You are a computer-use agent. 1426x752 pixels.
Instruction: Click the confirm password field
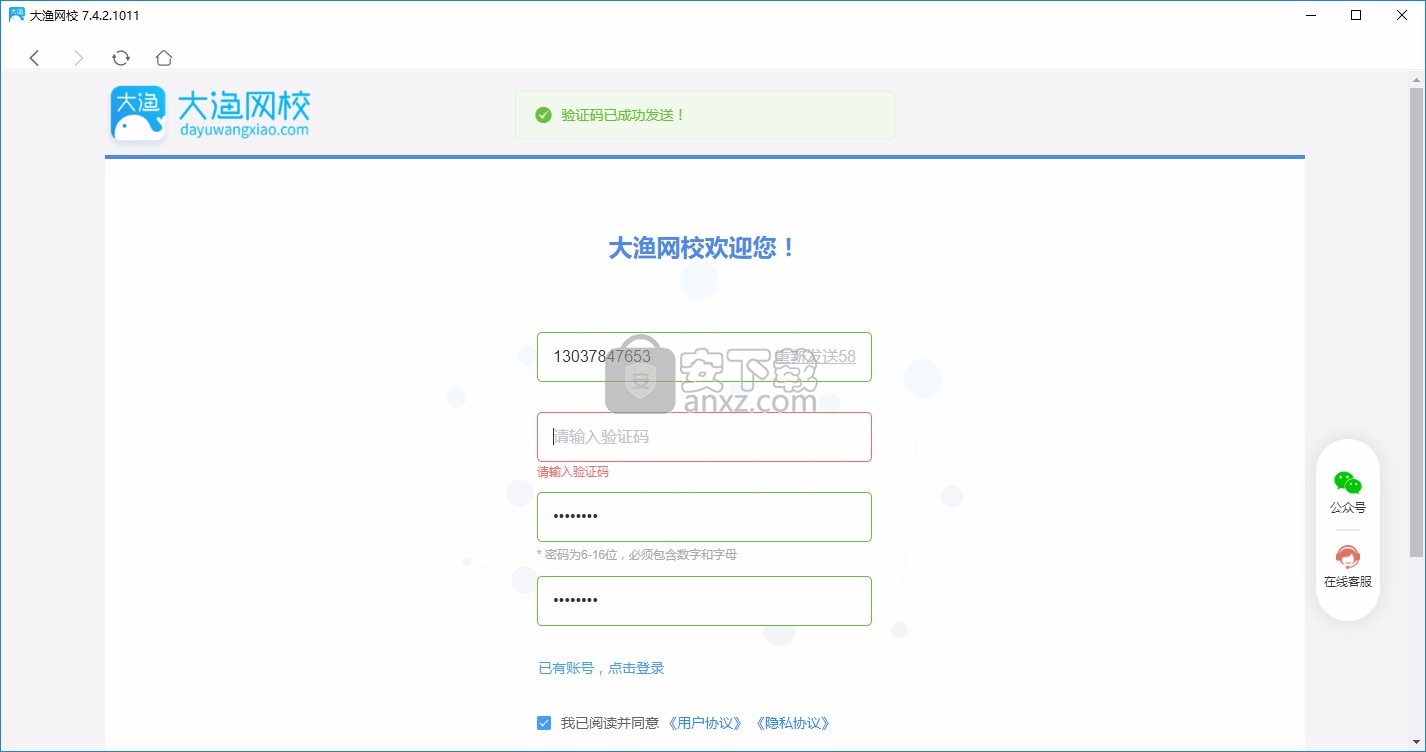[704, 601]
